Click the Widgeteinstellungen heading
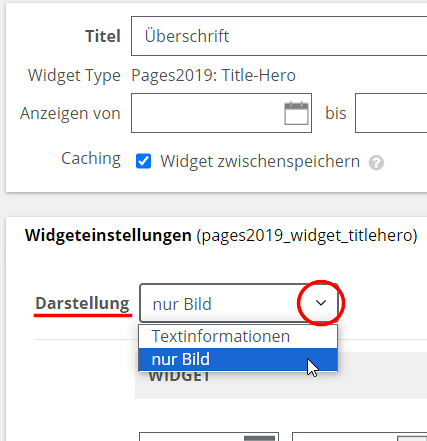427x441 pixels. pyautogui.click(x=108, y=235)
